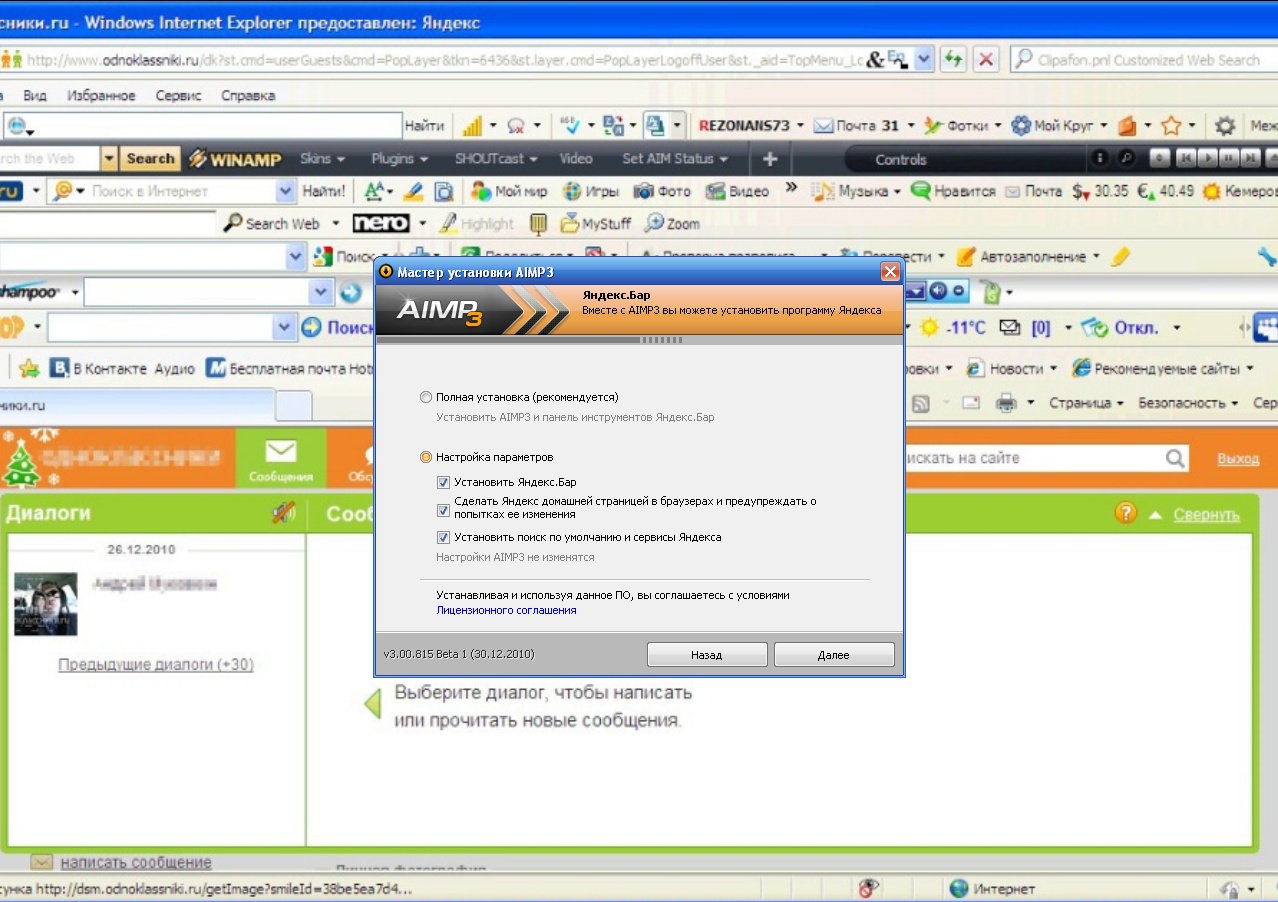Click Video on Winamp toolbar
Viewport: 1278px width, 902px height.
coord(576,159)
